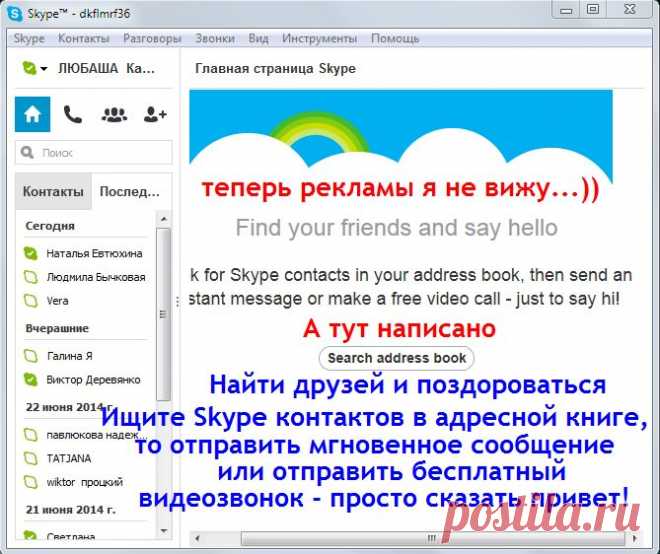The image size is (660, 554).
Task: Switch to the Послед... tab
Action: click(x=130, y=191)
